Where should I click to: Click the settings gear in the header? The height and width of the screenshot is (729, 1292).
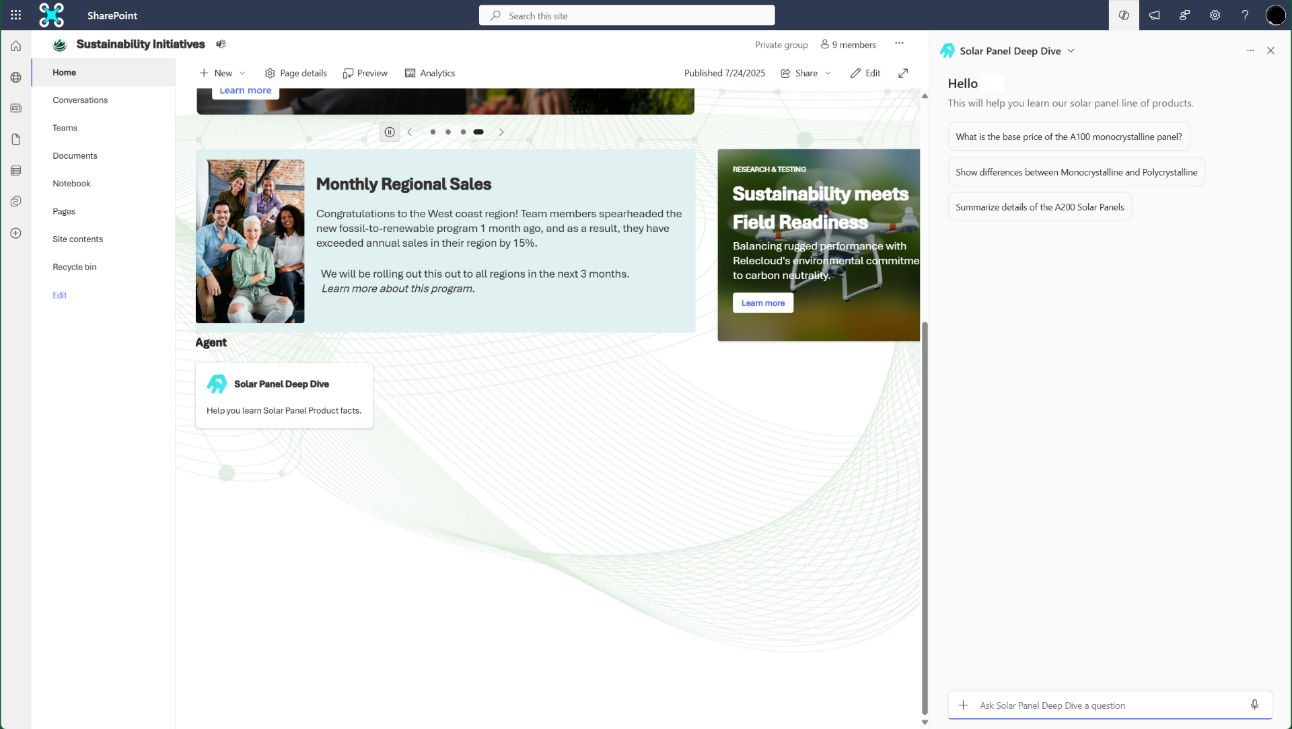point(1214,15)
